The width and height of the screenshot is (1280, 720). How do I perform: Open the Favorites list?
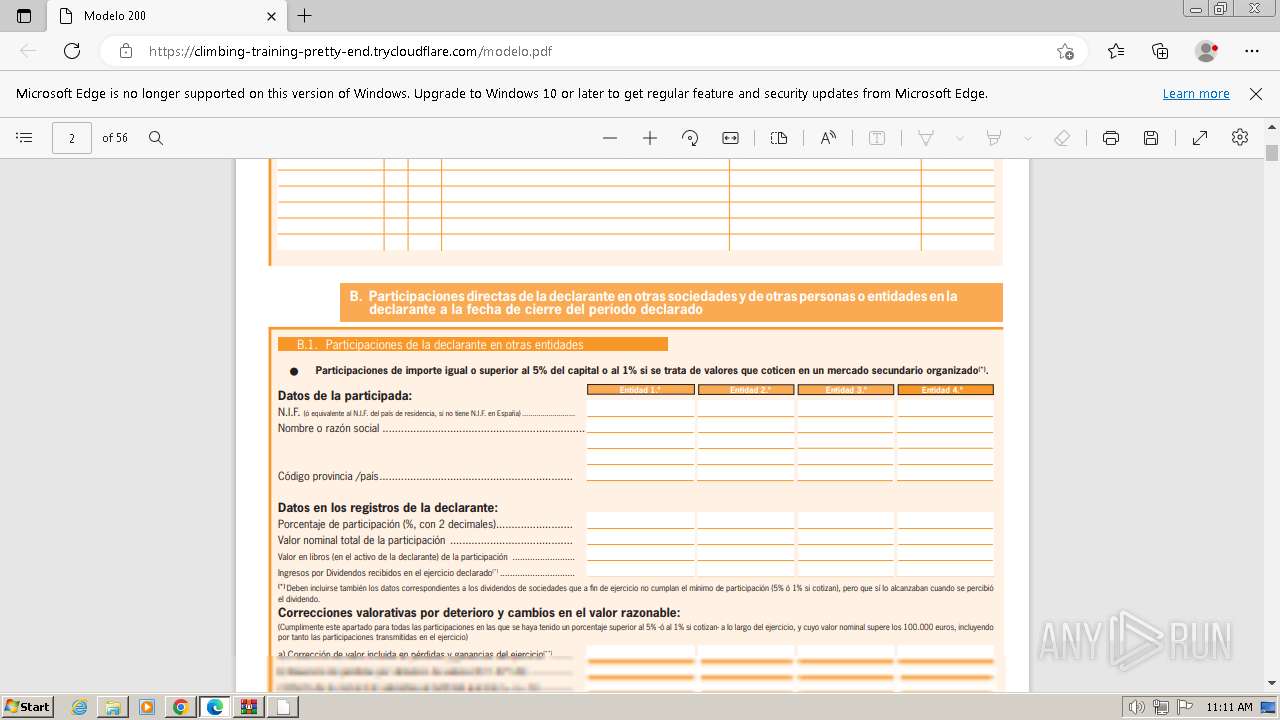click(x=1116, y=51)
